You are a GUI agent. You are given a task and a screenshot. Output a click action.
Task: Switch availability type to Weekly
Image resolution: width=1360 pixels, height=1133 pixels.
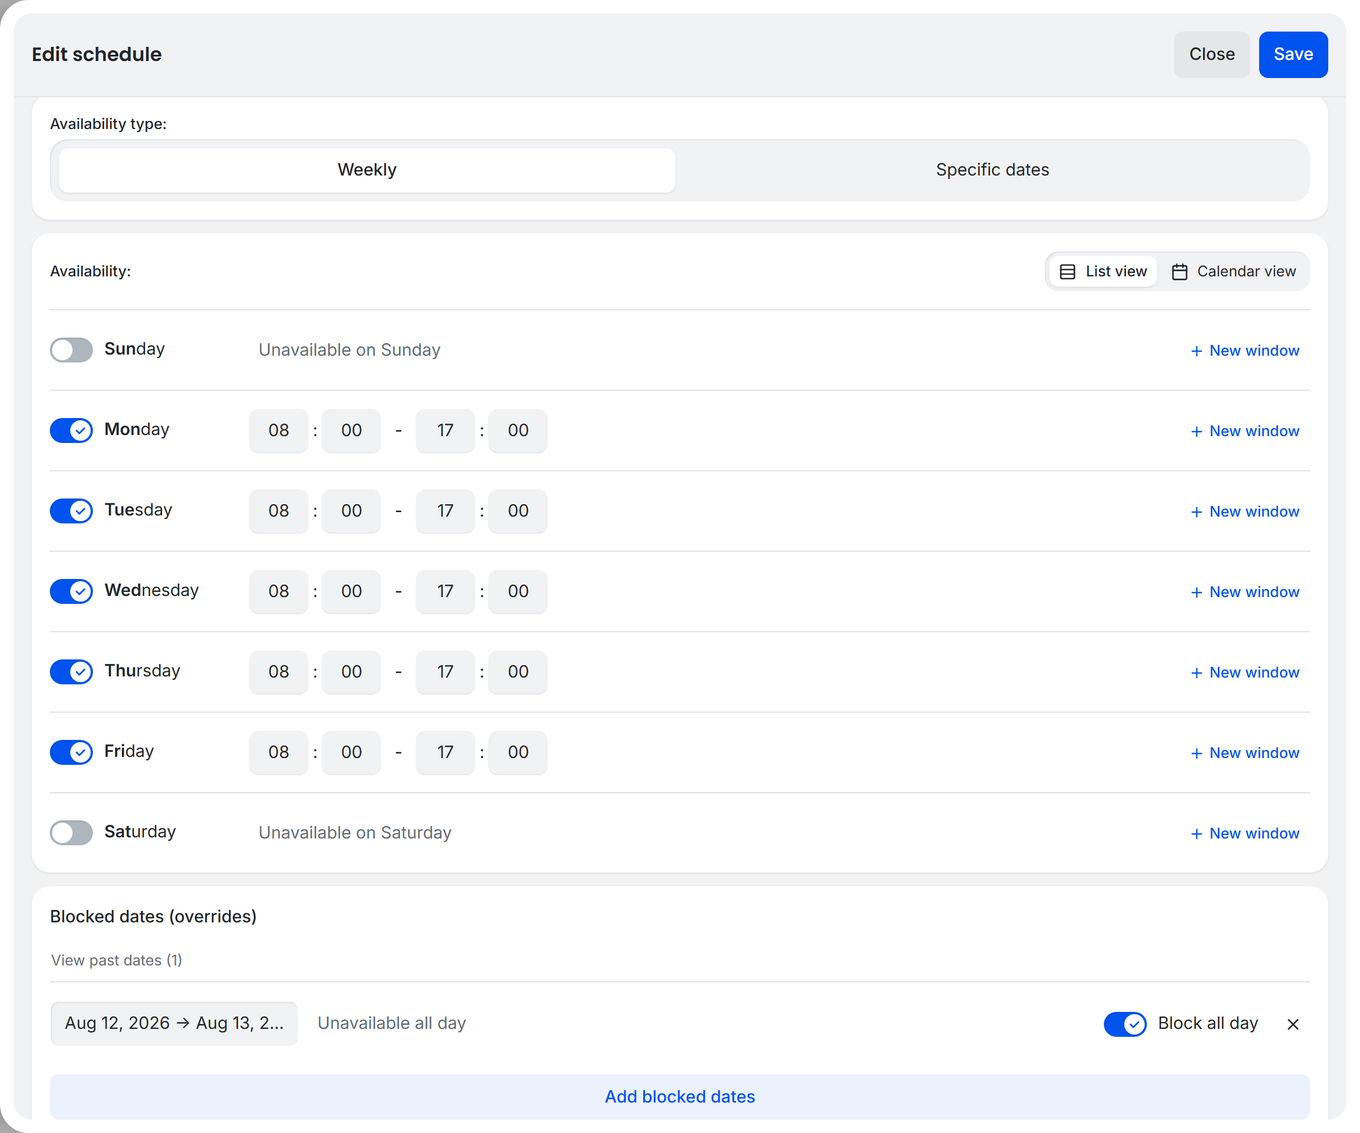coord(367,170)
